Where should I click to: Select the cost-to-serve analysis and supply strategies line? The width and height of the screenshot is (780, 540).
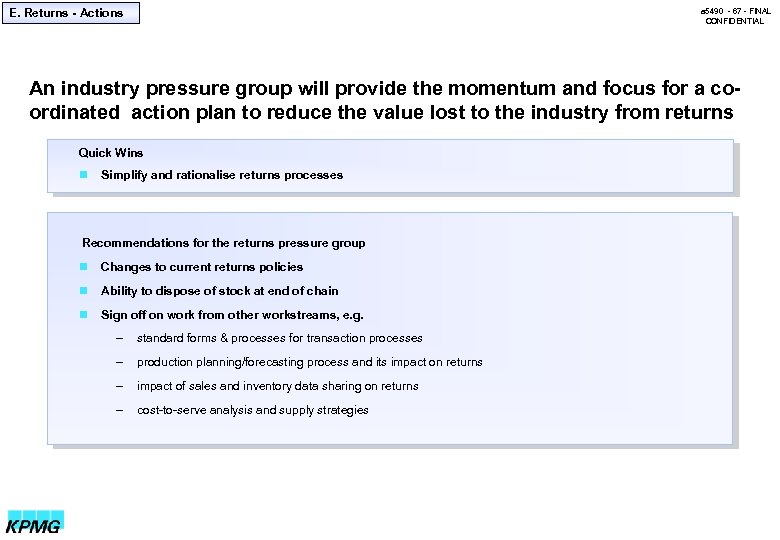252,410
